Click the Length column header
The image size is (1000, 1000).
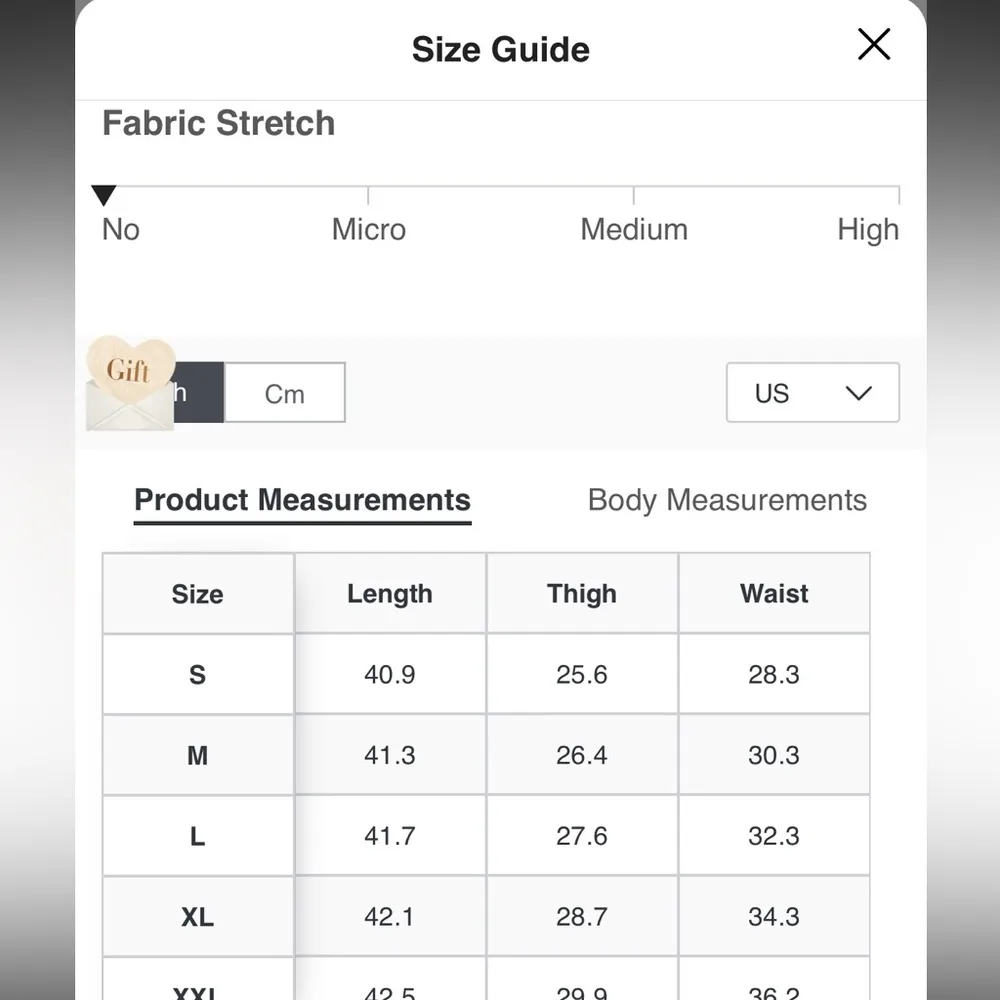(x=390, y=594)
